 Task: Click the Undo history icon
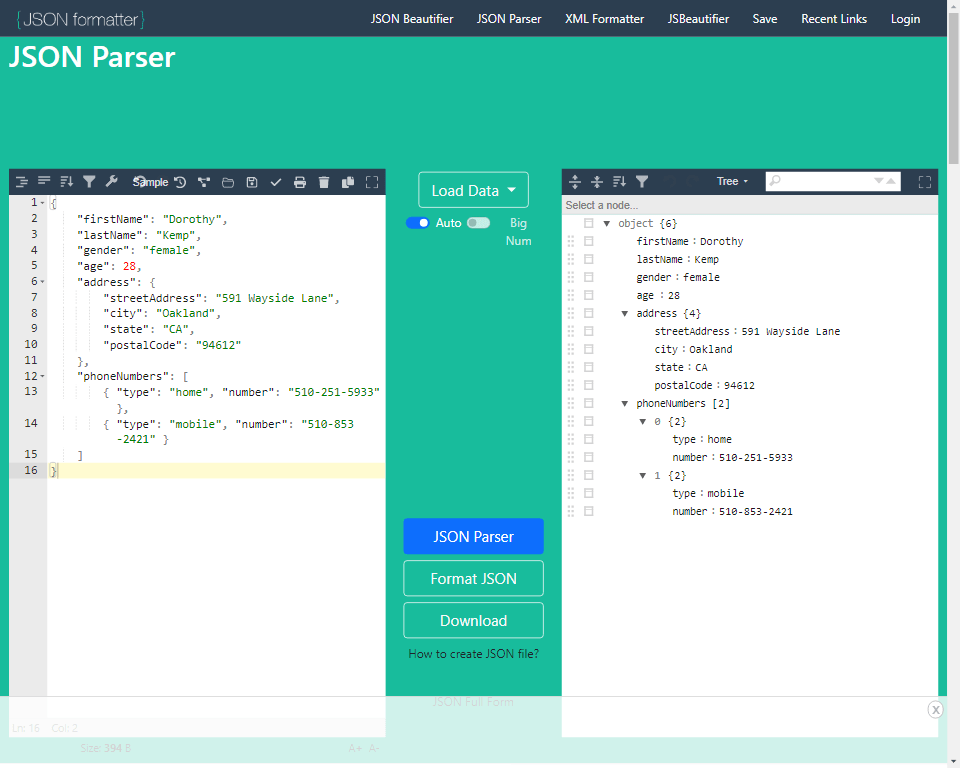(180, 182)
